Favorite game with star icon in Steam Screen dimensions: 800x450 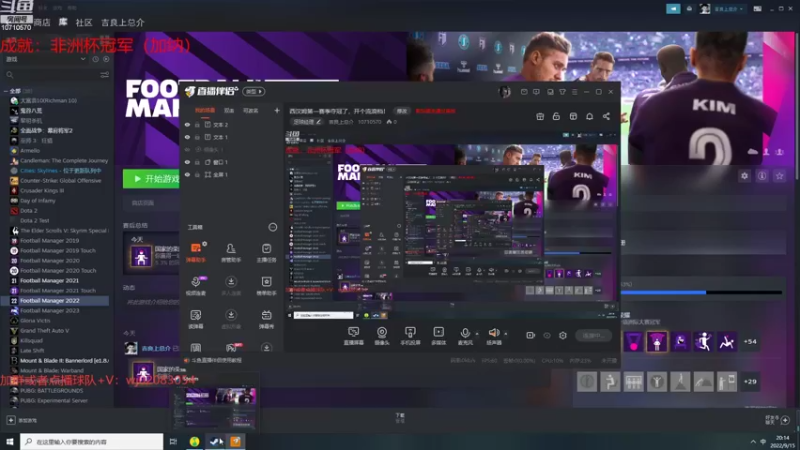pos(779,176)
